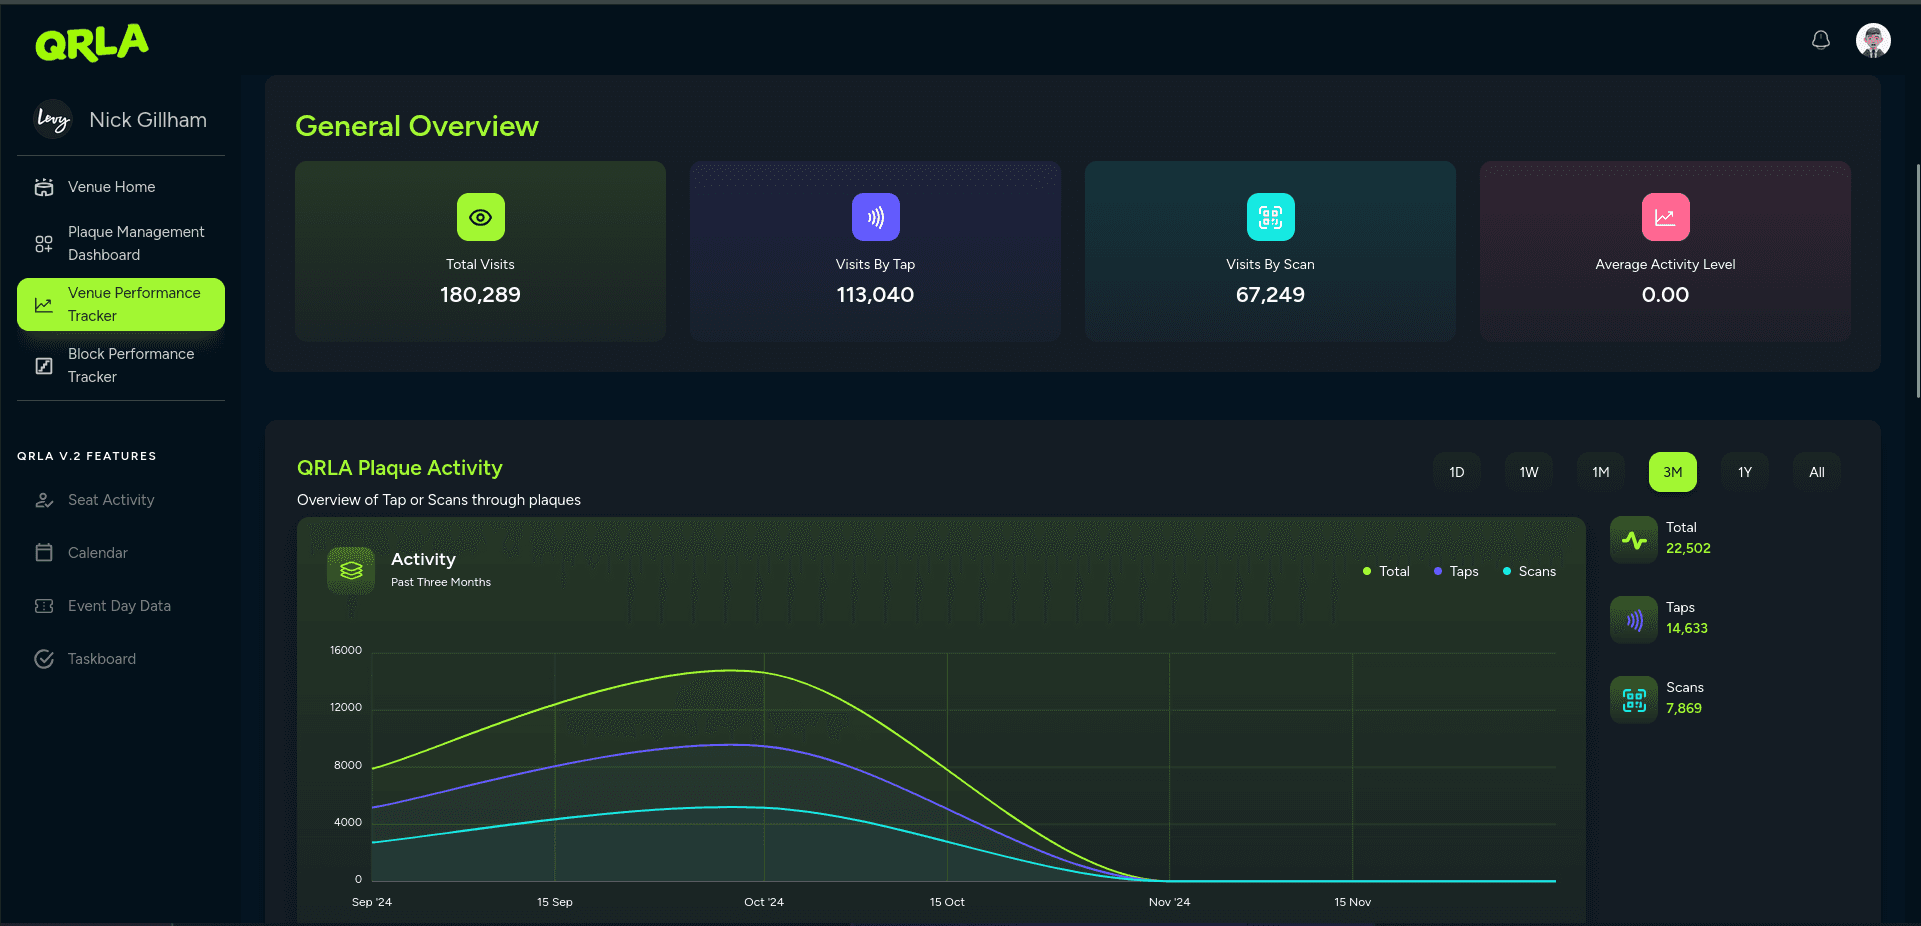1921x926 pixels.
Task: Go to Seat Activity
Action: point(121,500)
